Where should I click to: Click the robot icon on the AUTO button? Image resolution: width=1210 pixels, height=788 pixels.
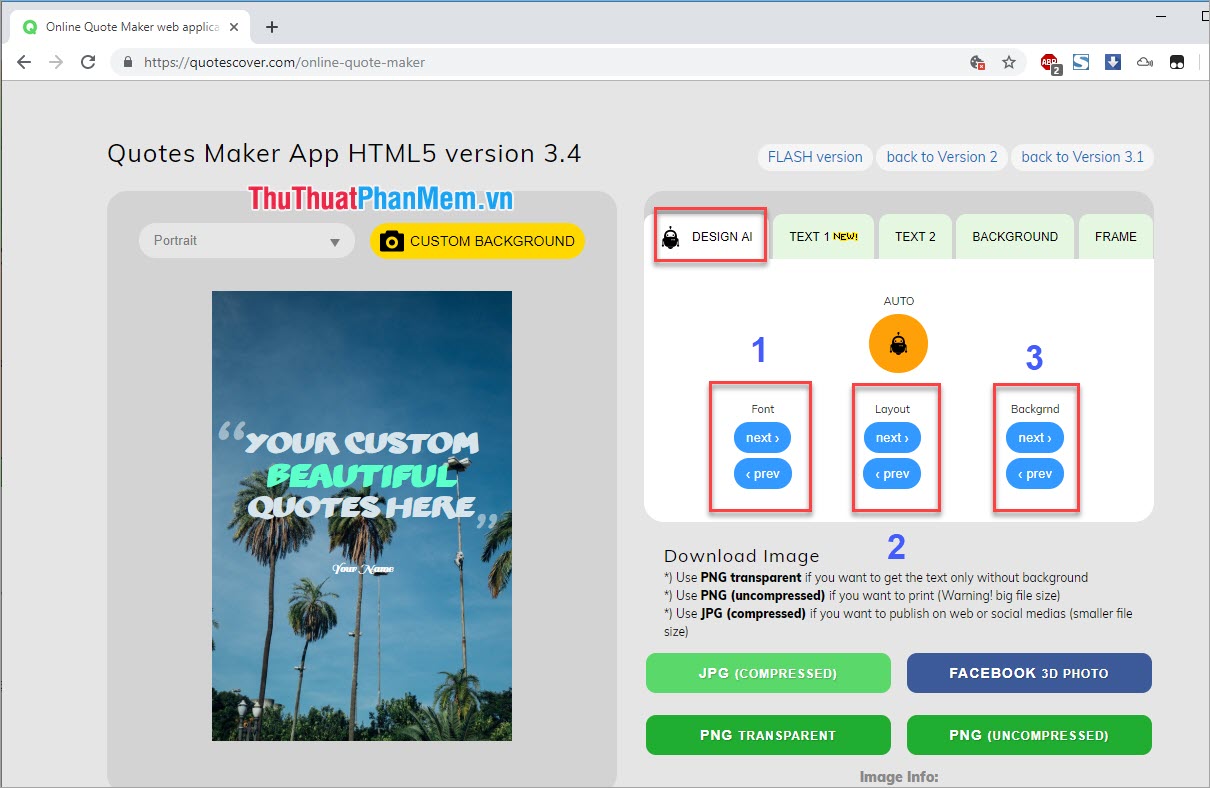[898, 343]
